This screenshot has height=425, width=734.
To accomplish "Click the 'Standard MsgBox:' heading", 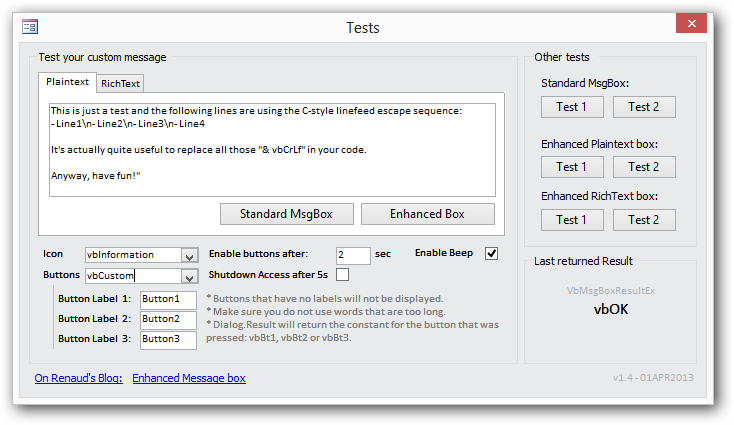I will click(x=585, y=83).
